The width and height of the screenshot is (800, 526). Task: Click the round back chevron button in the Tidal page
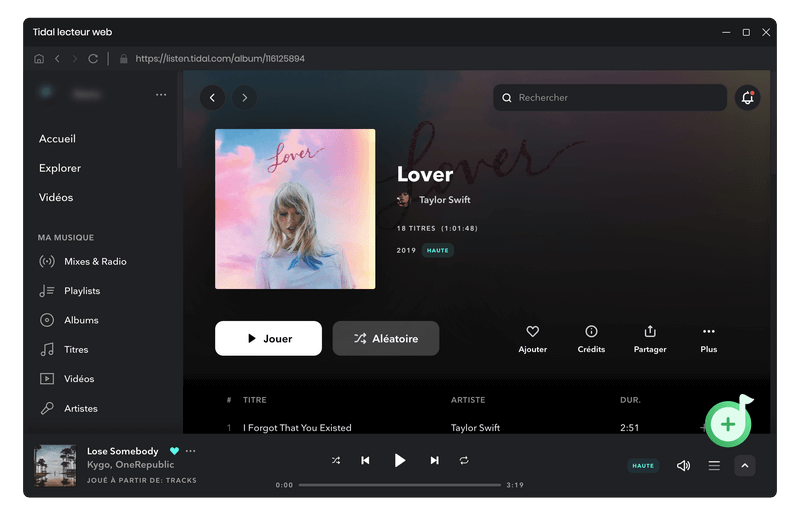coord(213,97)
